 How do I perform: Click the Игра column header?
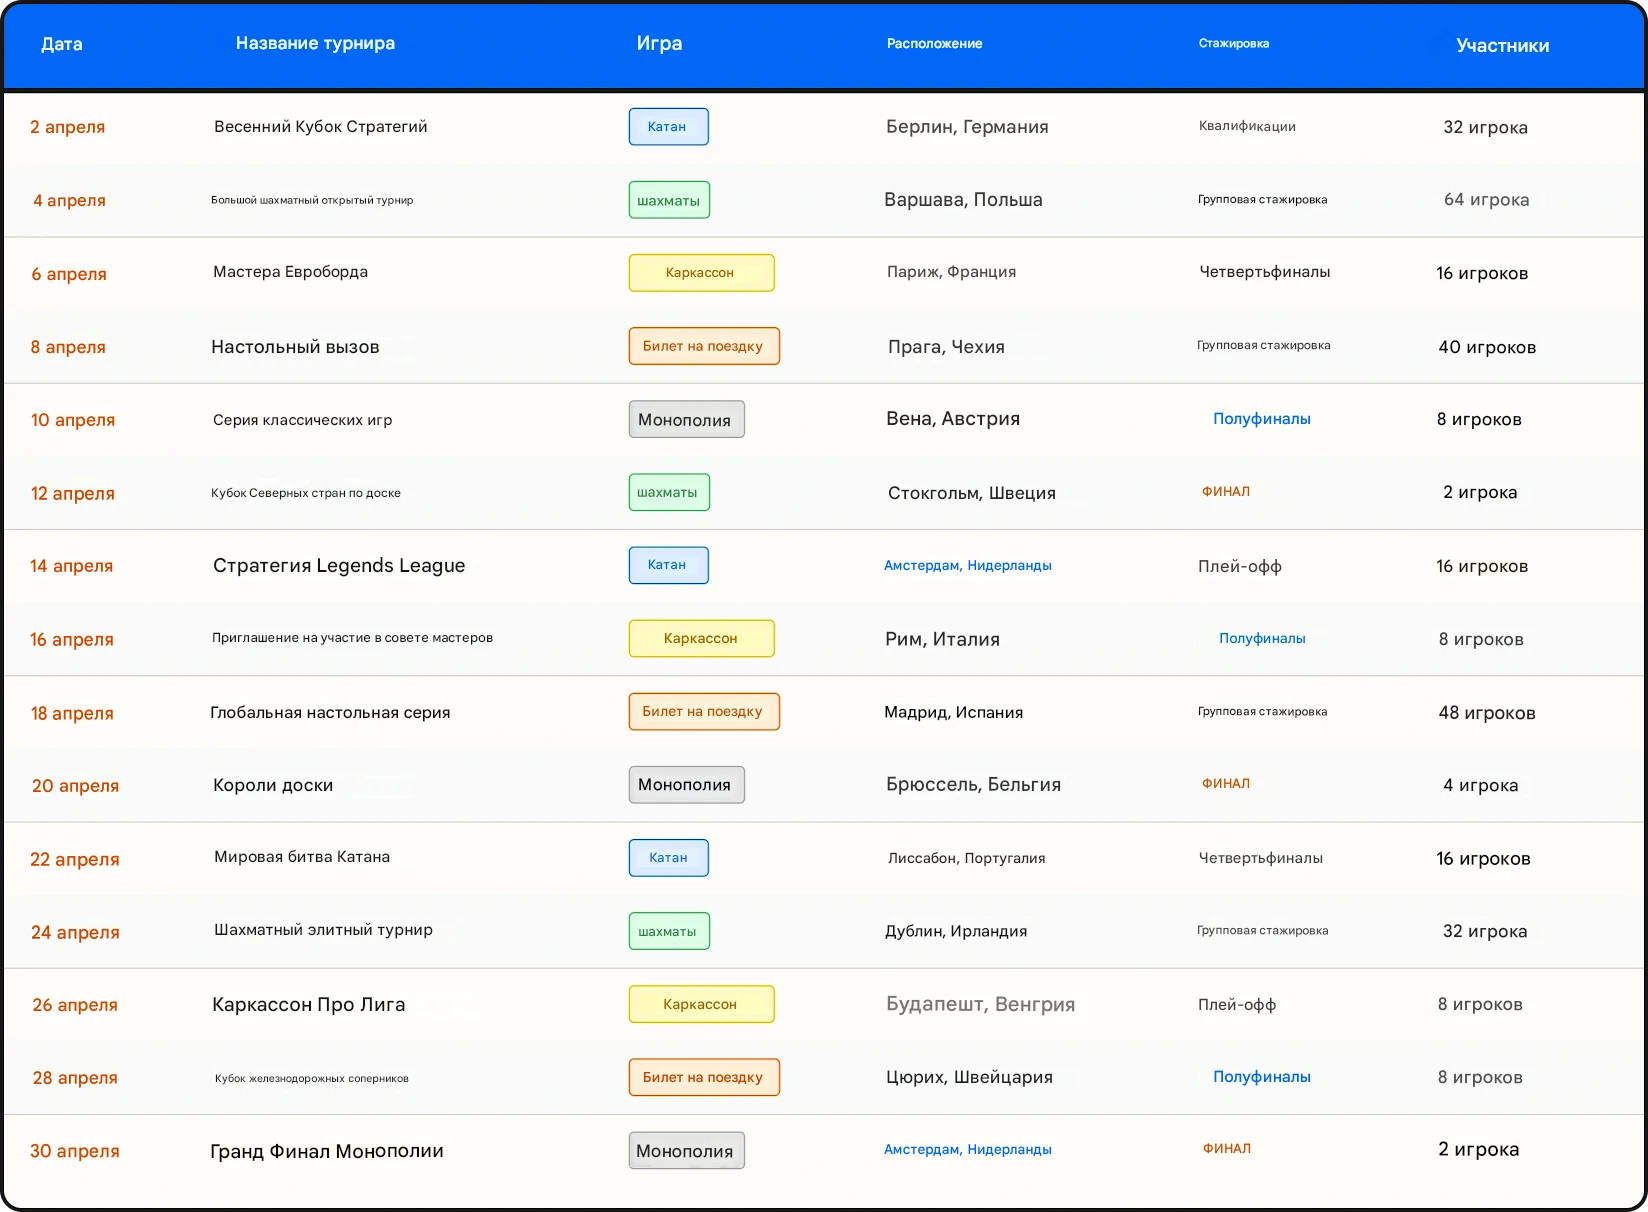659,43
